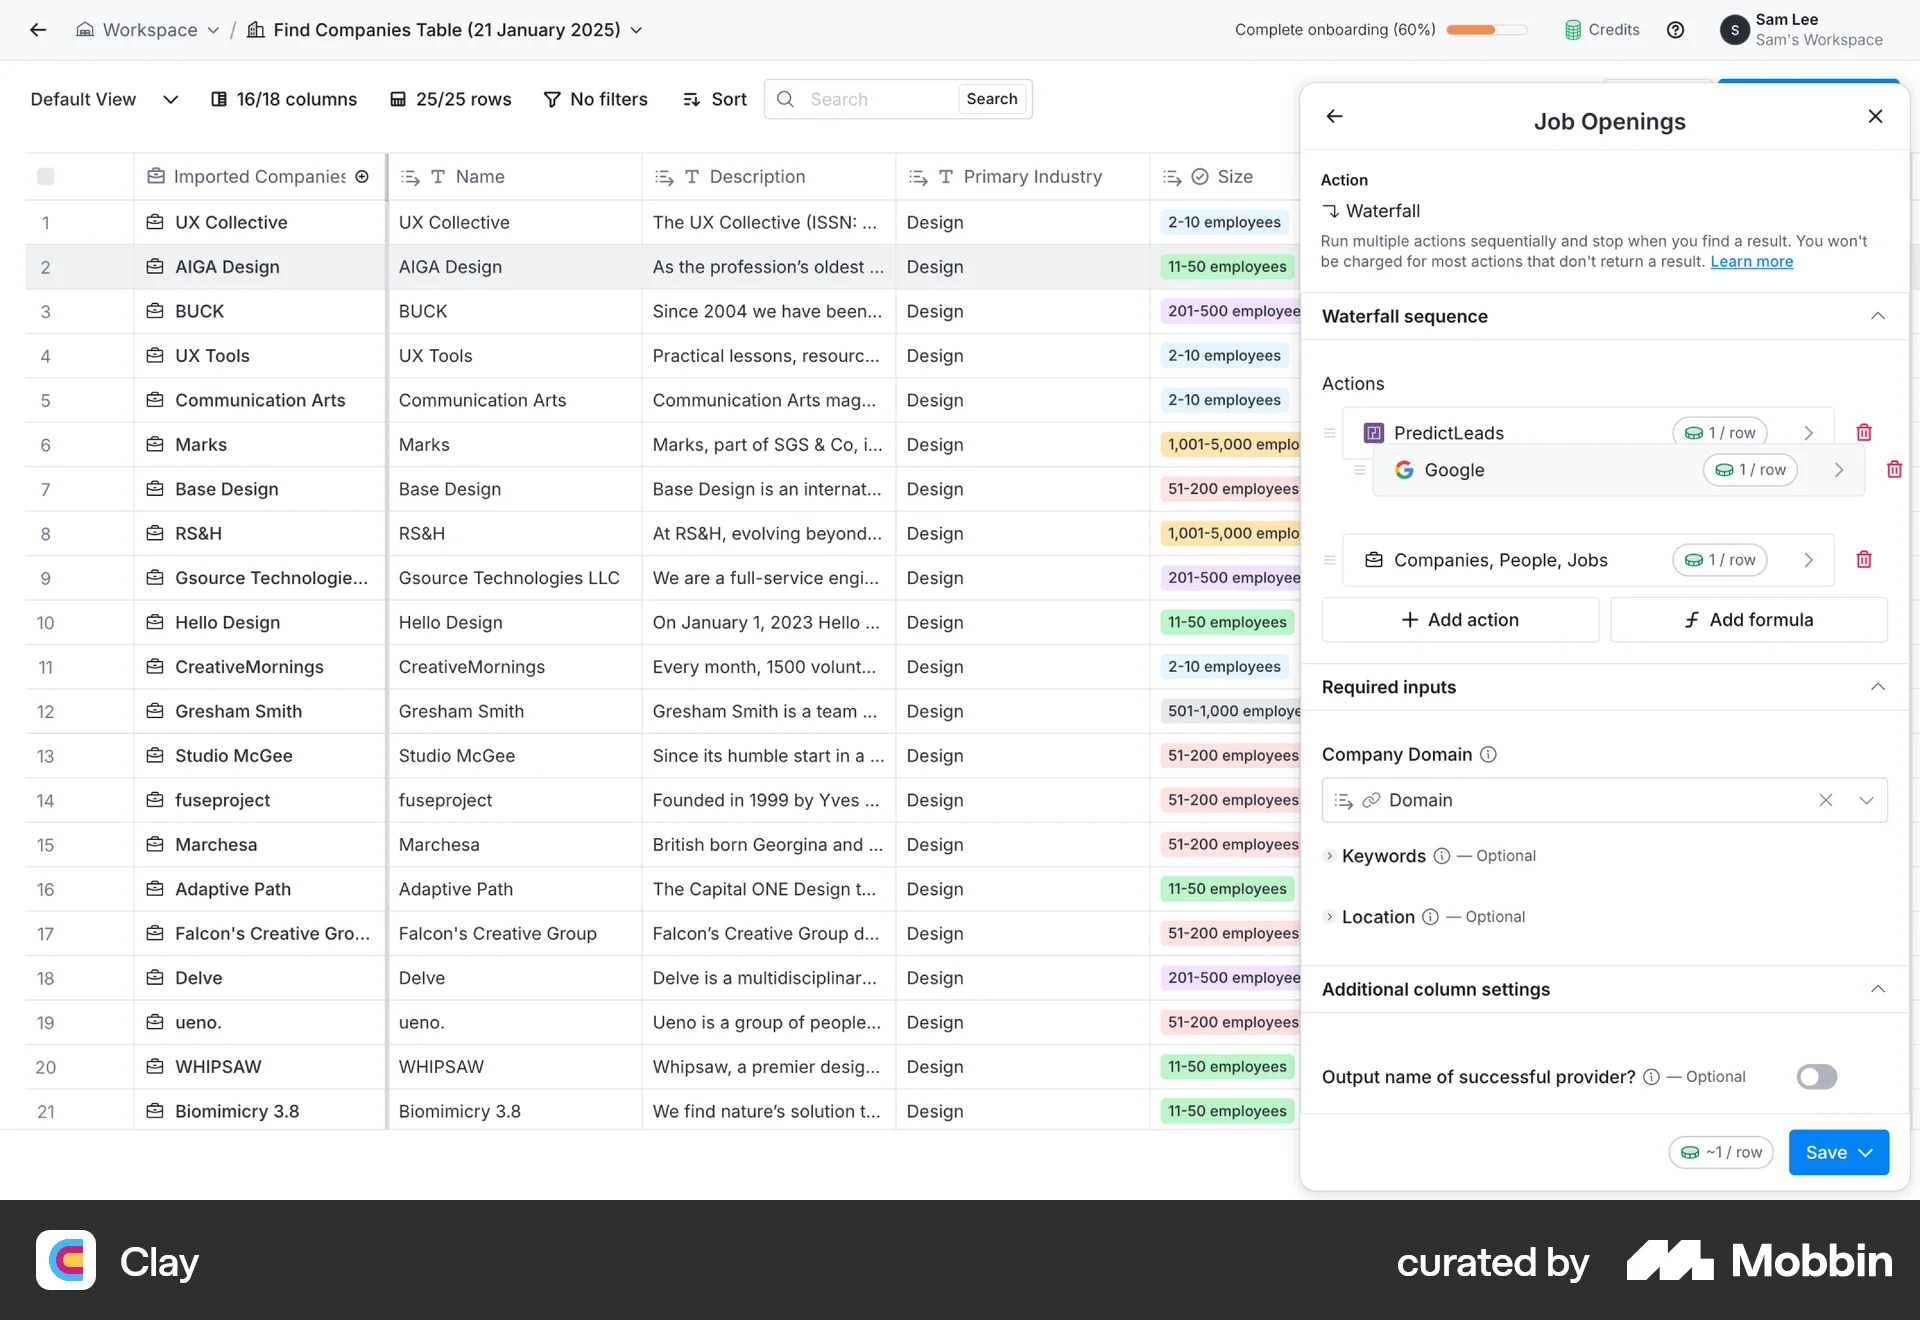
Task: Toggle Output name of successful provider switch
Action: click(1816, 1077)
